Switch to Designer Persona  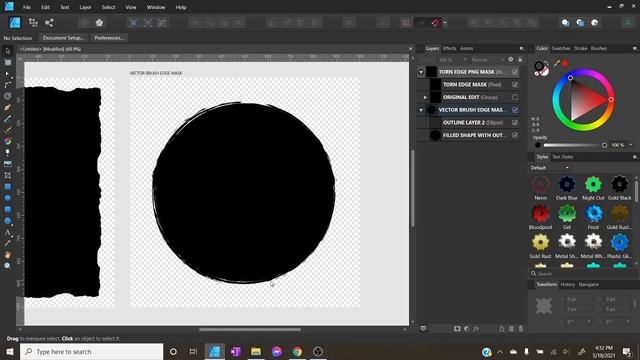click(15, 22)
